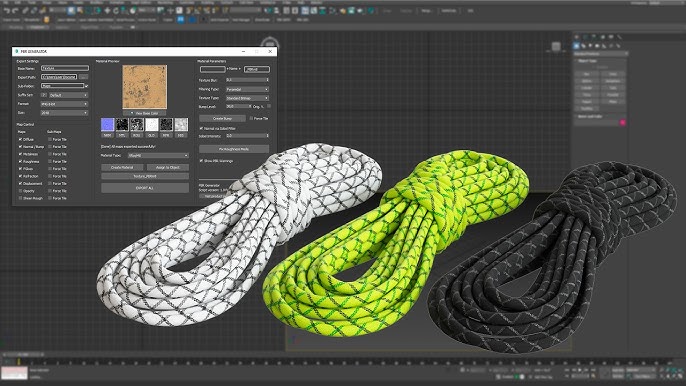Click the Assign to Object button

(x=168, y=168)
